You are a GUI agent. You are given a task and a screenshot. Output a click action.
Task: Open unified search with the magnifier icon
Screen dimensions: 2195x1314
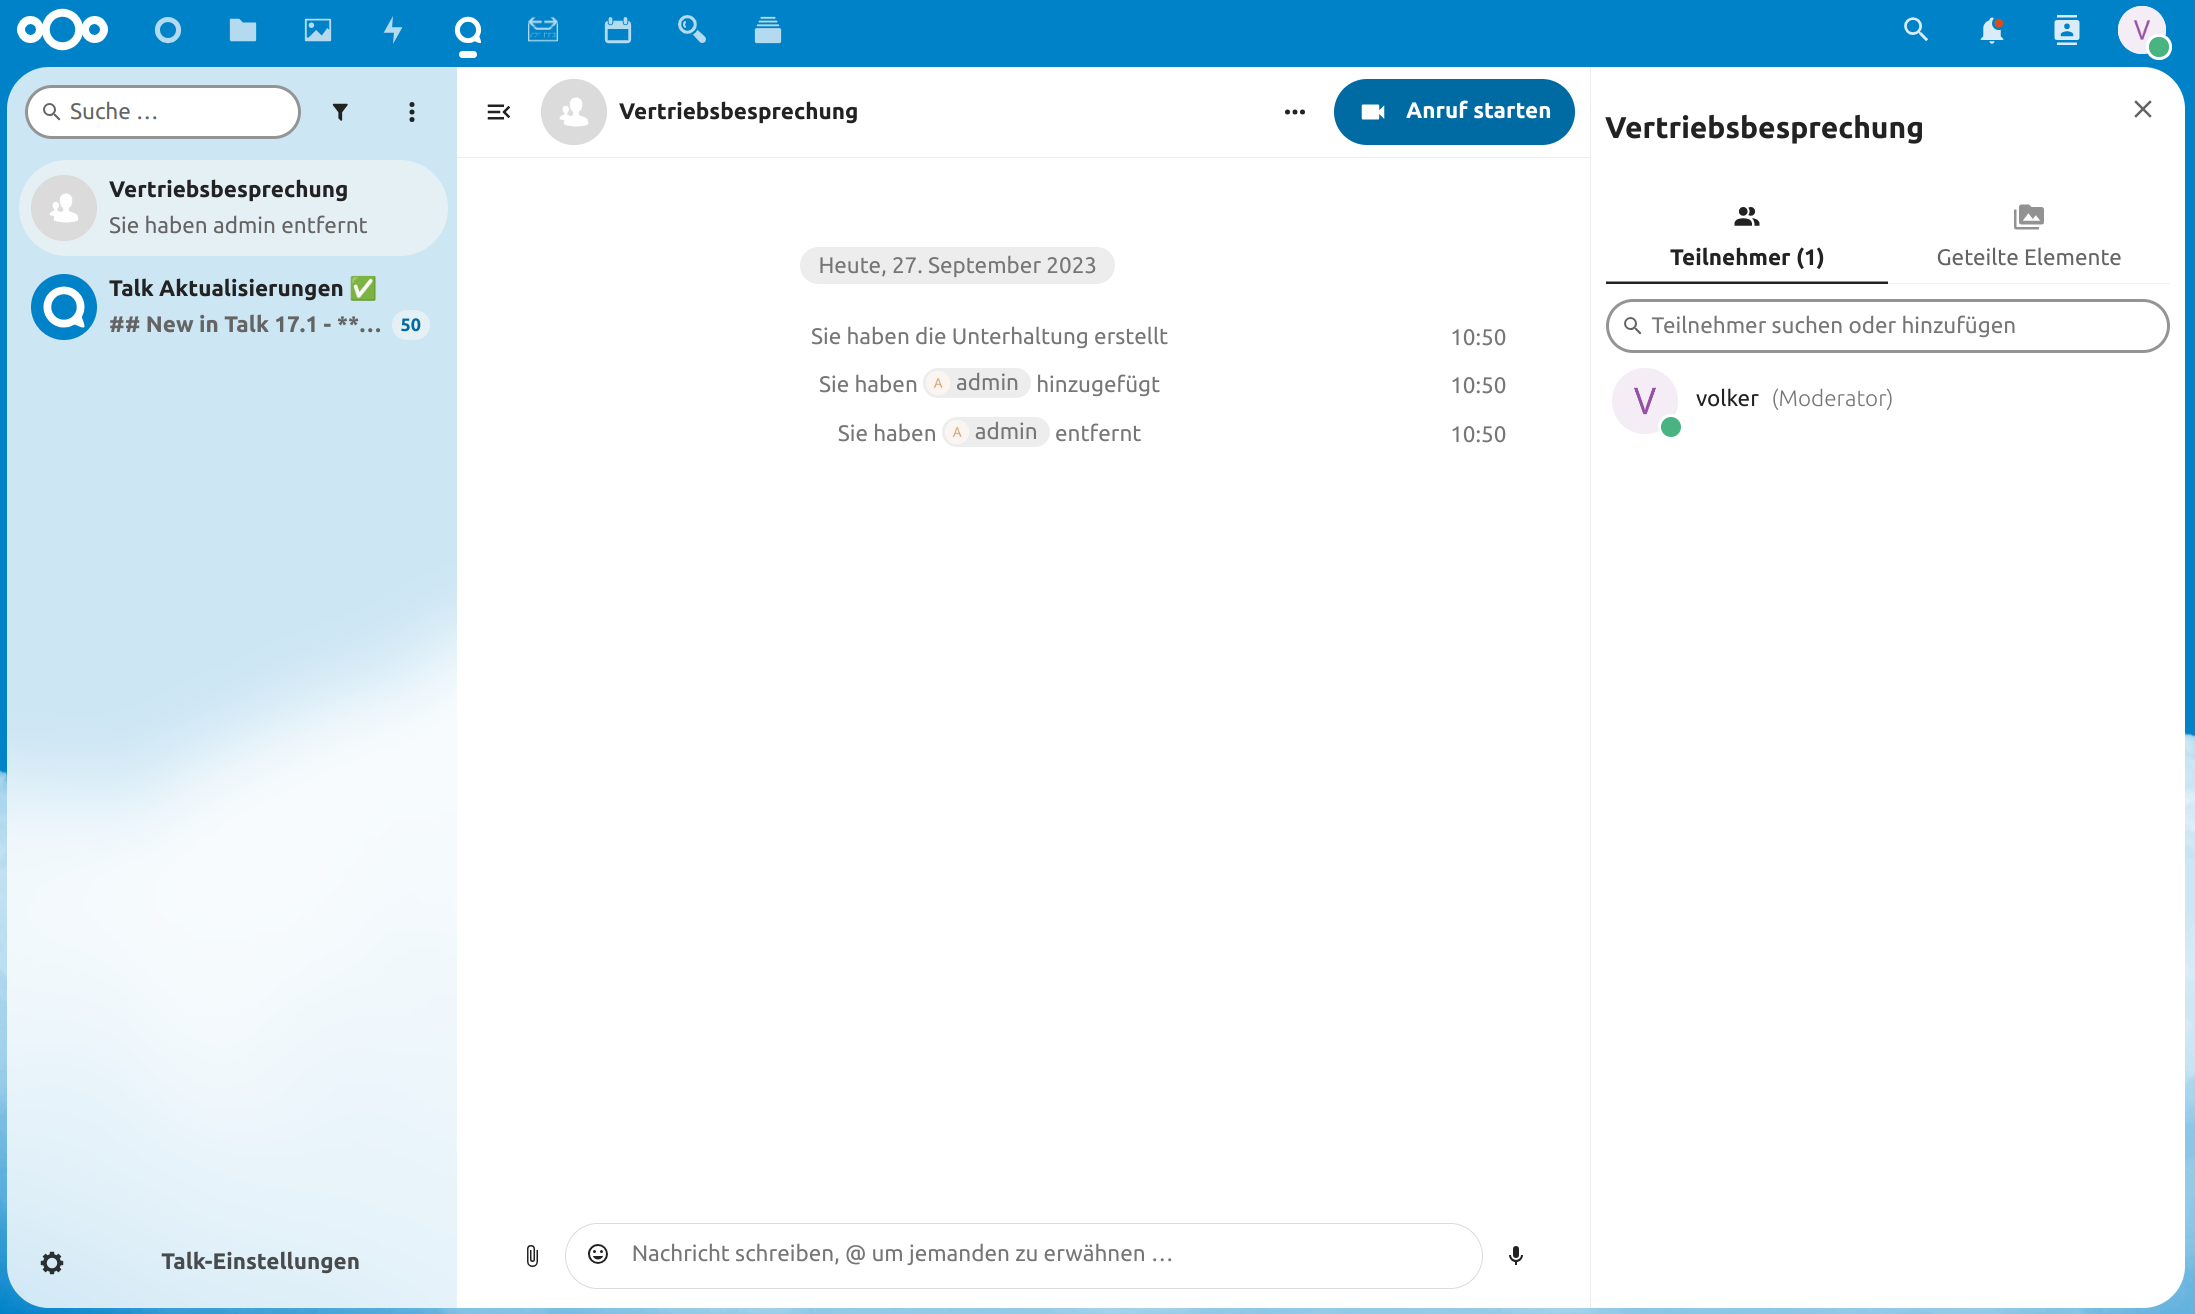(x=1915, y=30)
